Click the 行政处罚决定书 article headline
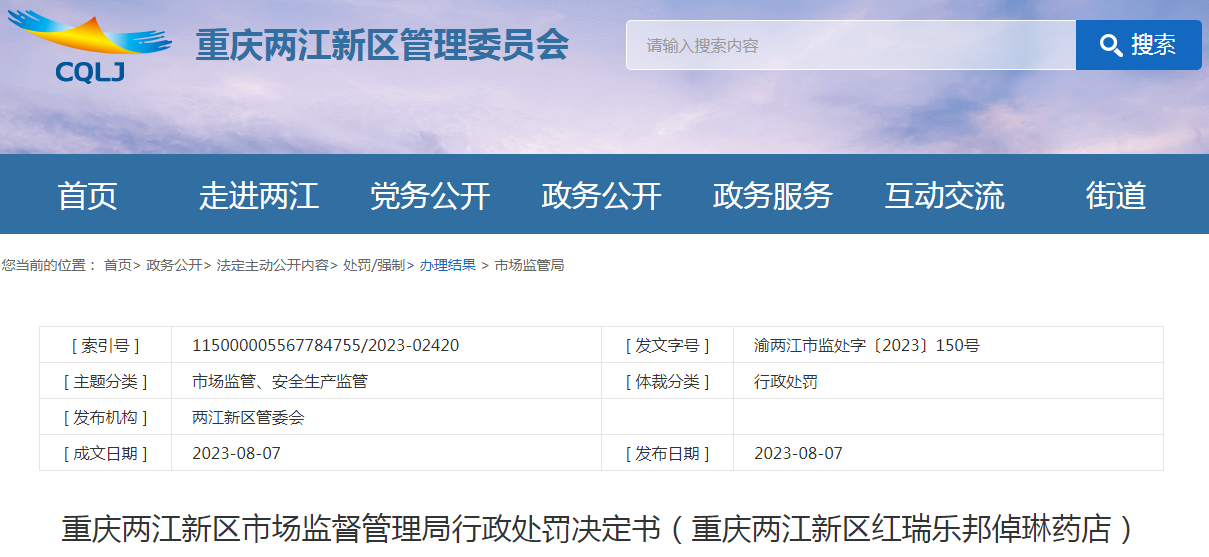 (600, 528)
